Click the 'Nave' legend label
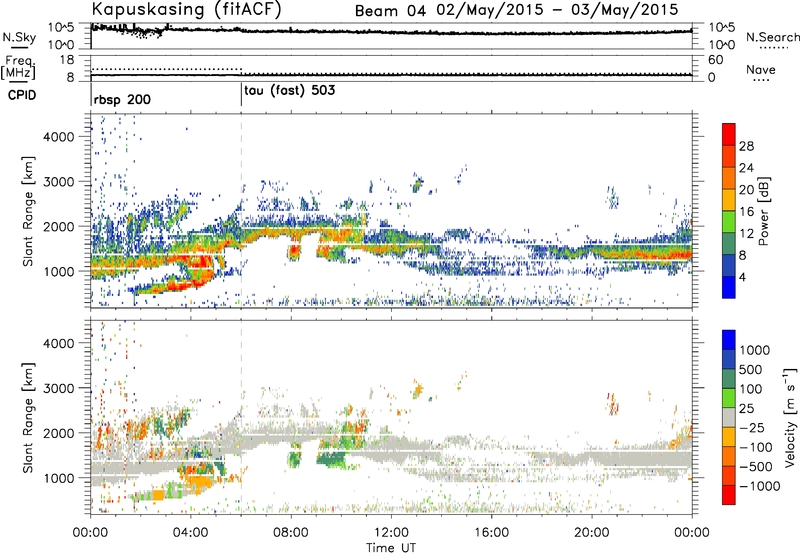This screenshot has width=800, height=554. [x=761, y=69]
